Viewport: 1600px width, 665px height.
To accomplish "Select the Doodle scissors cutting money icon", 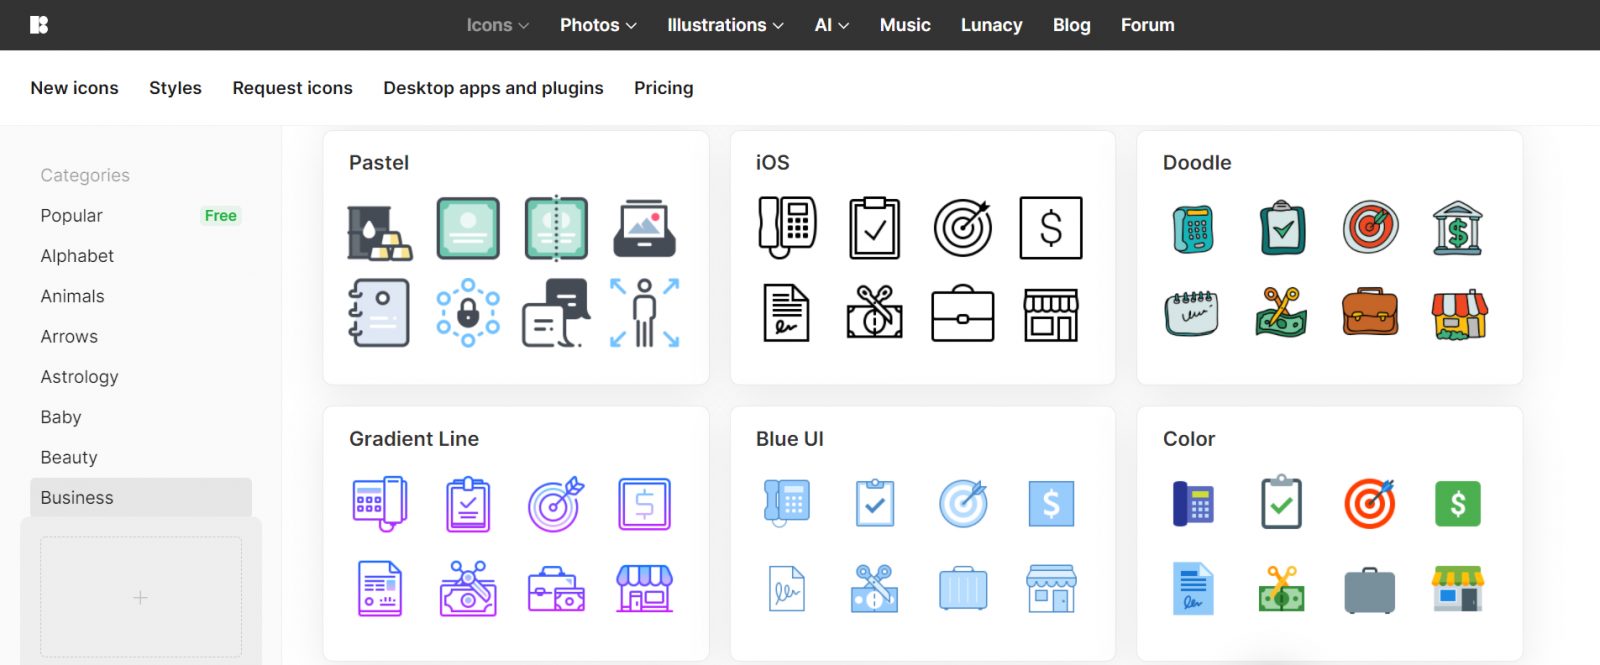I will (x=1281, y=312).
